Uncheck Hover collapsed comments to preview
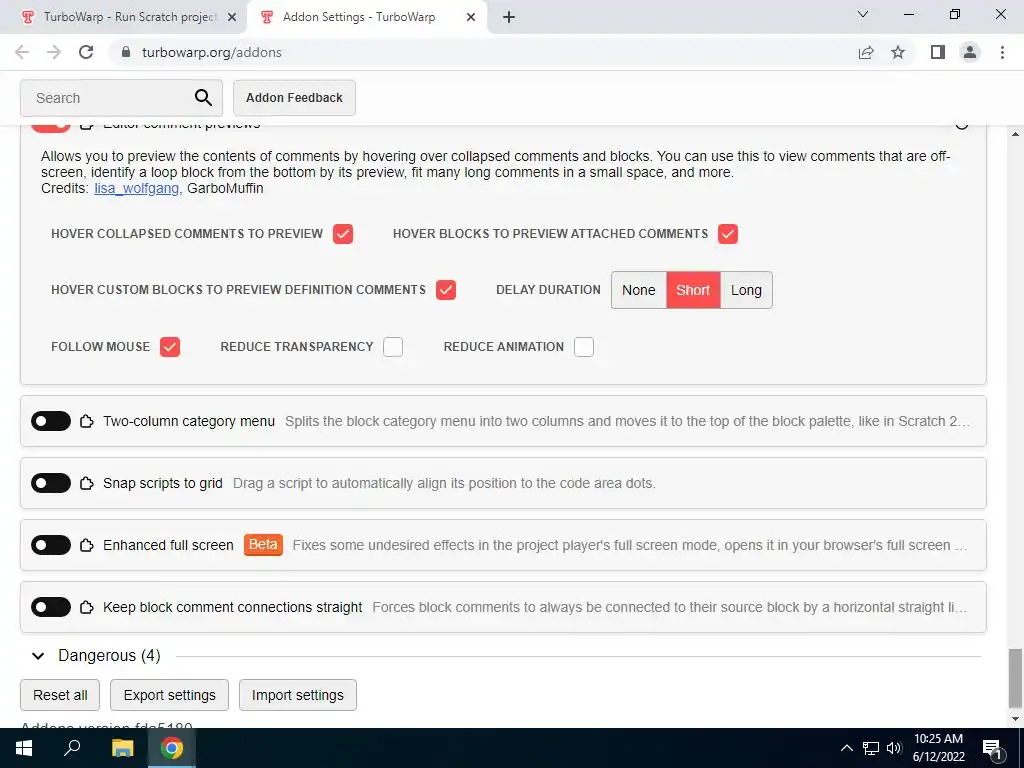The image size is (1024, 768). coord(343,234)
